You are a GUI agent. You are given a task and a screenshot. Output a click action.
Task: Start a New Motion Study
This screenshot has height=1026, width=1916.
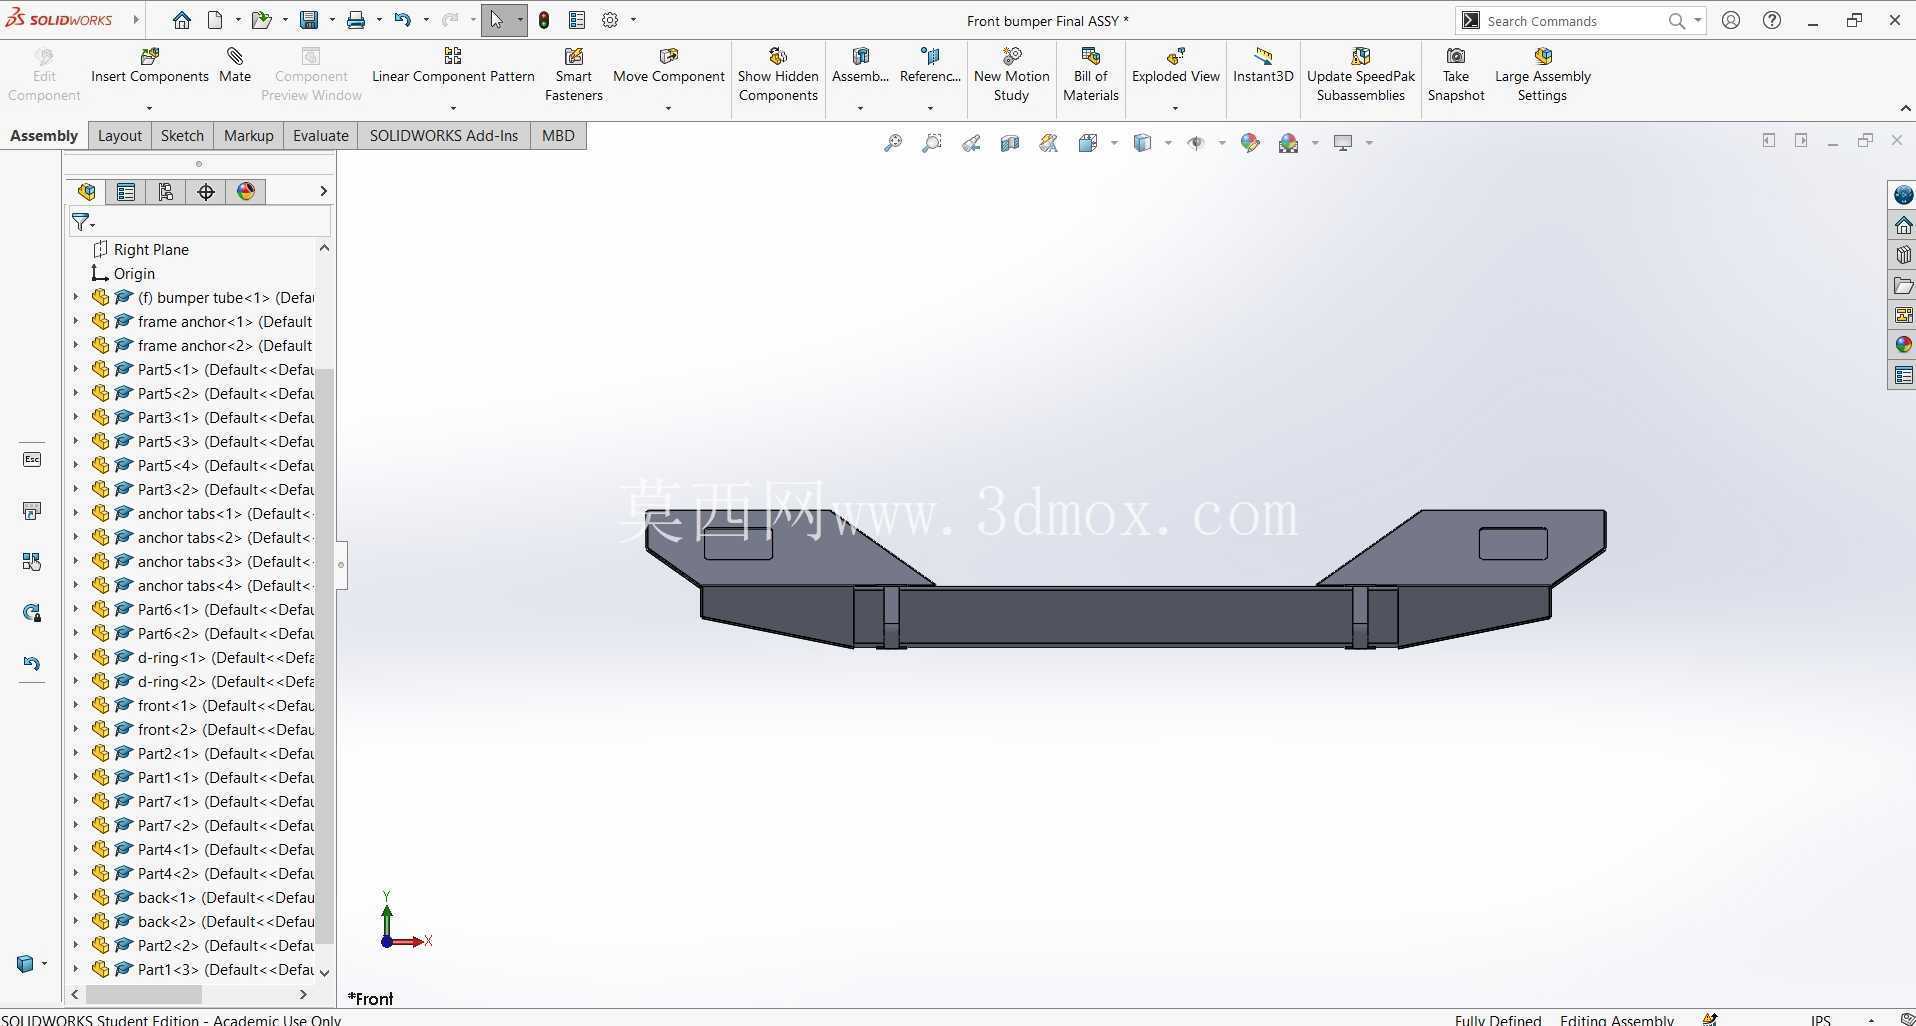[1011, 75]
